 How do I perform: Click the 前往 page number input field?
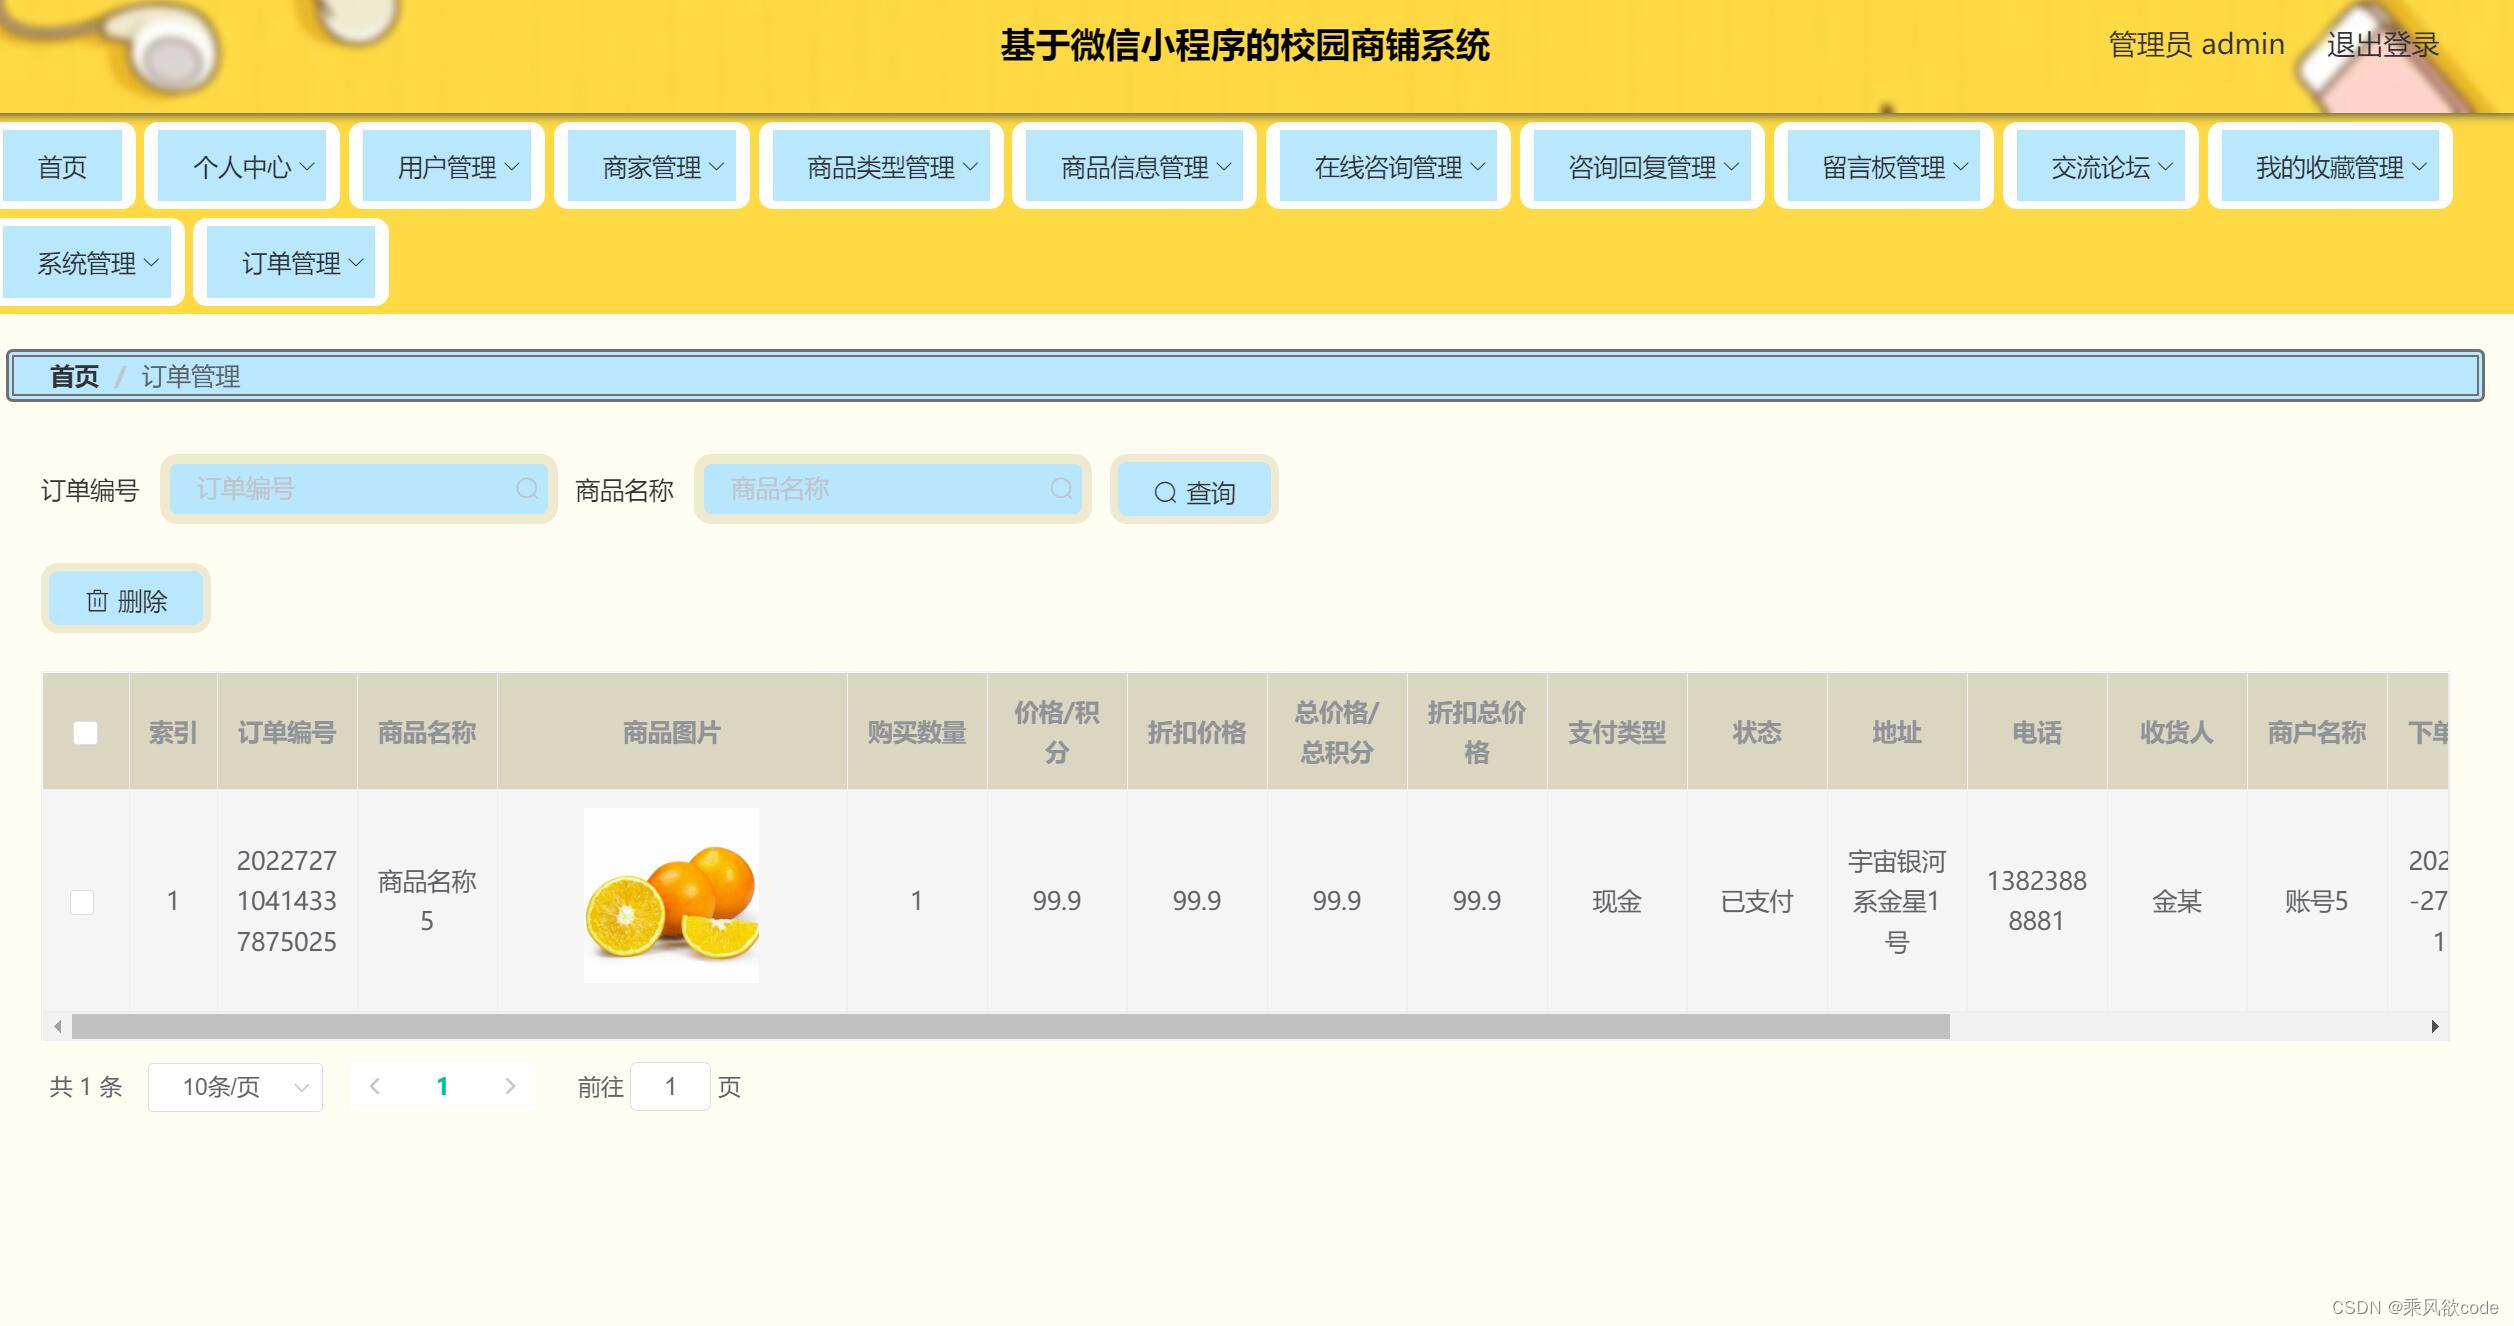click(x=670, y=1086)
